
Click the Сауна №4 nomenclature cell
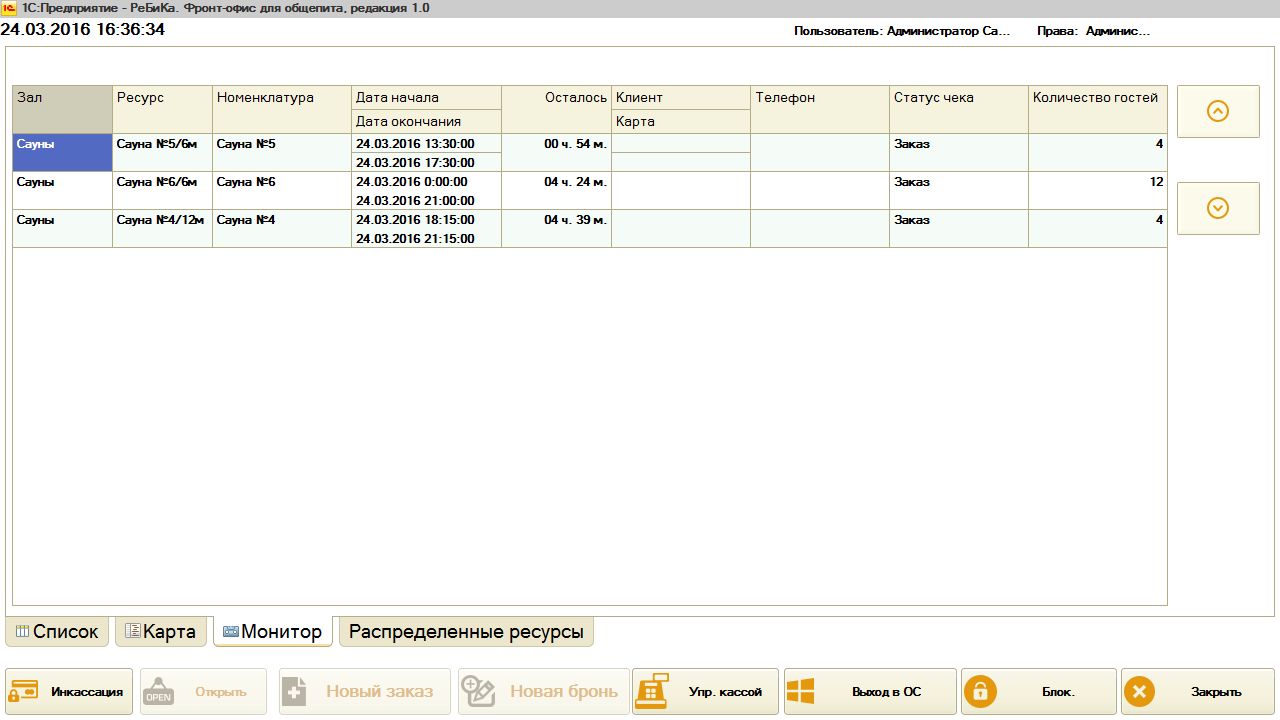pyautogui.click(x=282, y=228)
